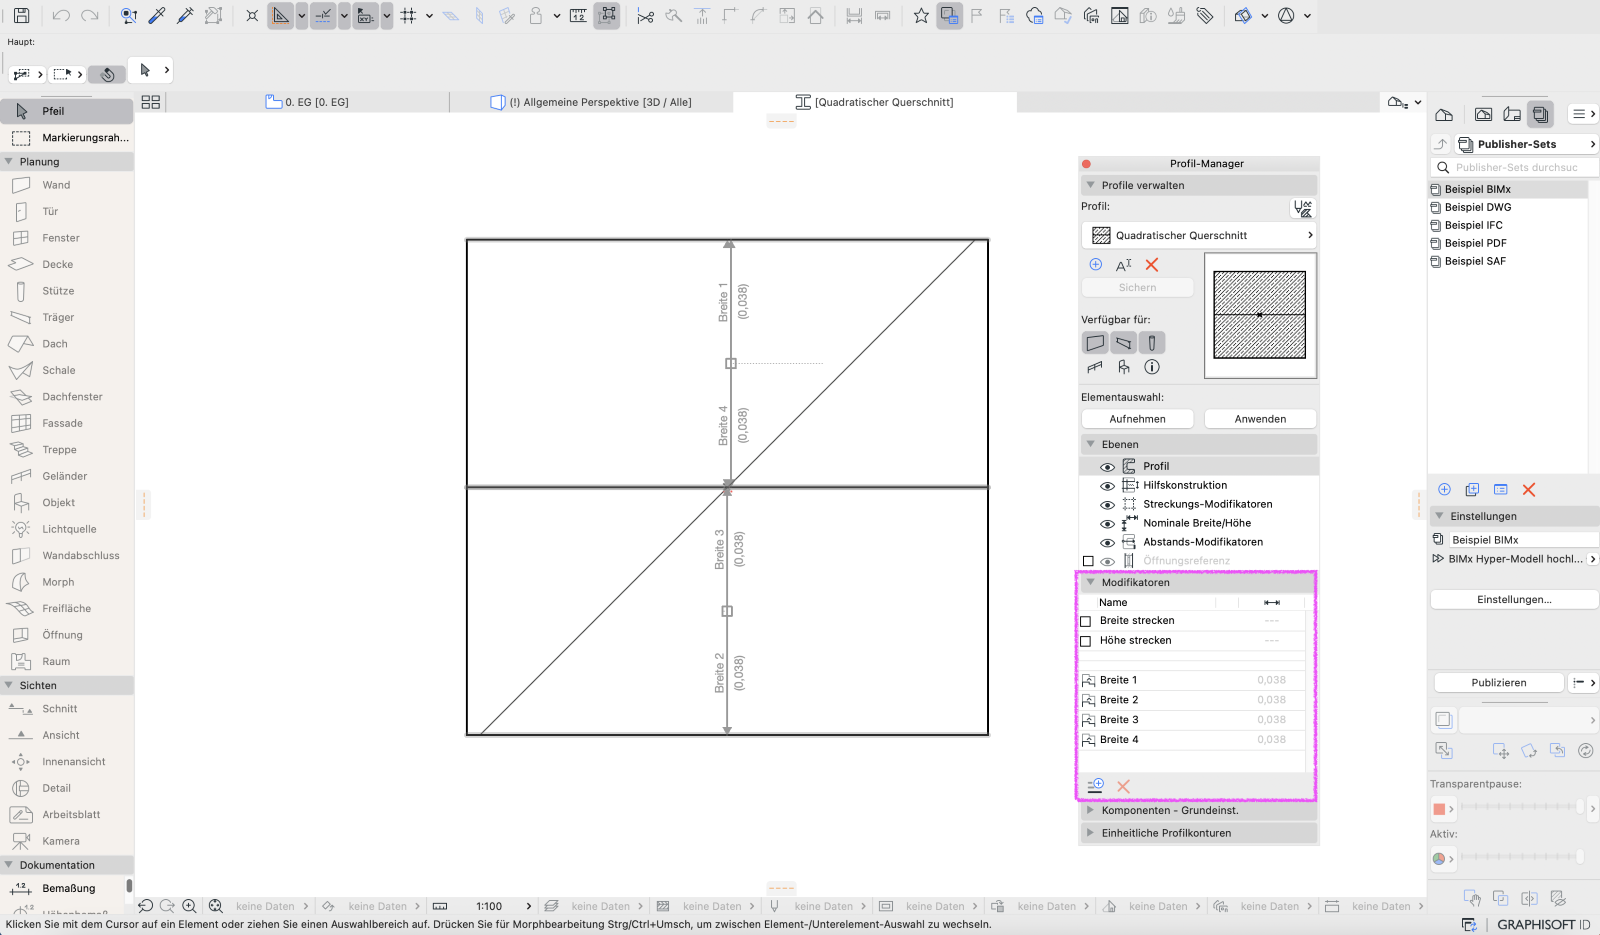
Task: Select Beispiel PDF publisher set
Action: (x=1476, y=243)
